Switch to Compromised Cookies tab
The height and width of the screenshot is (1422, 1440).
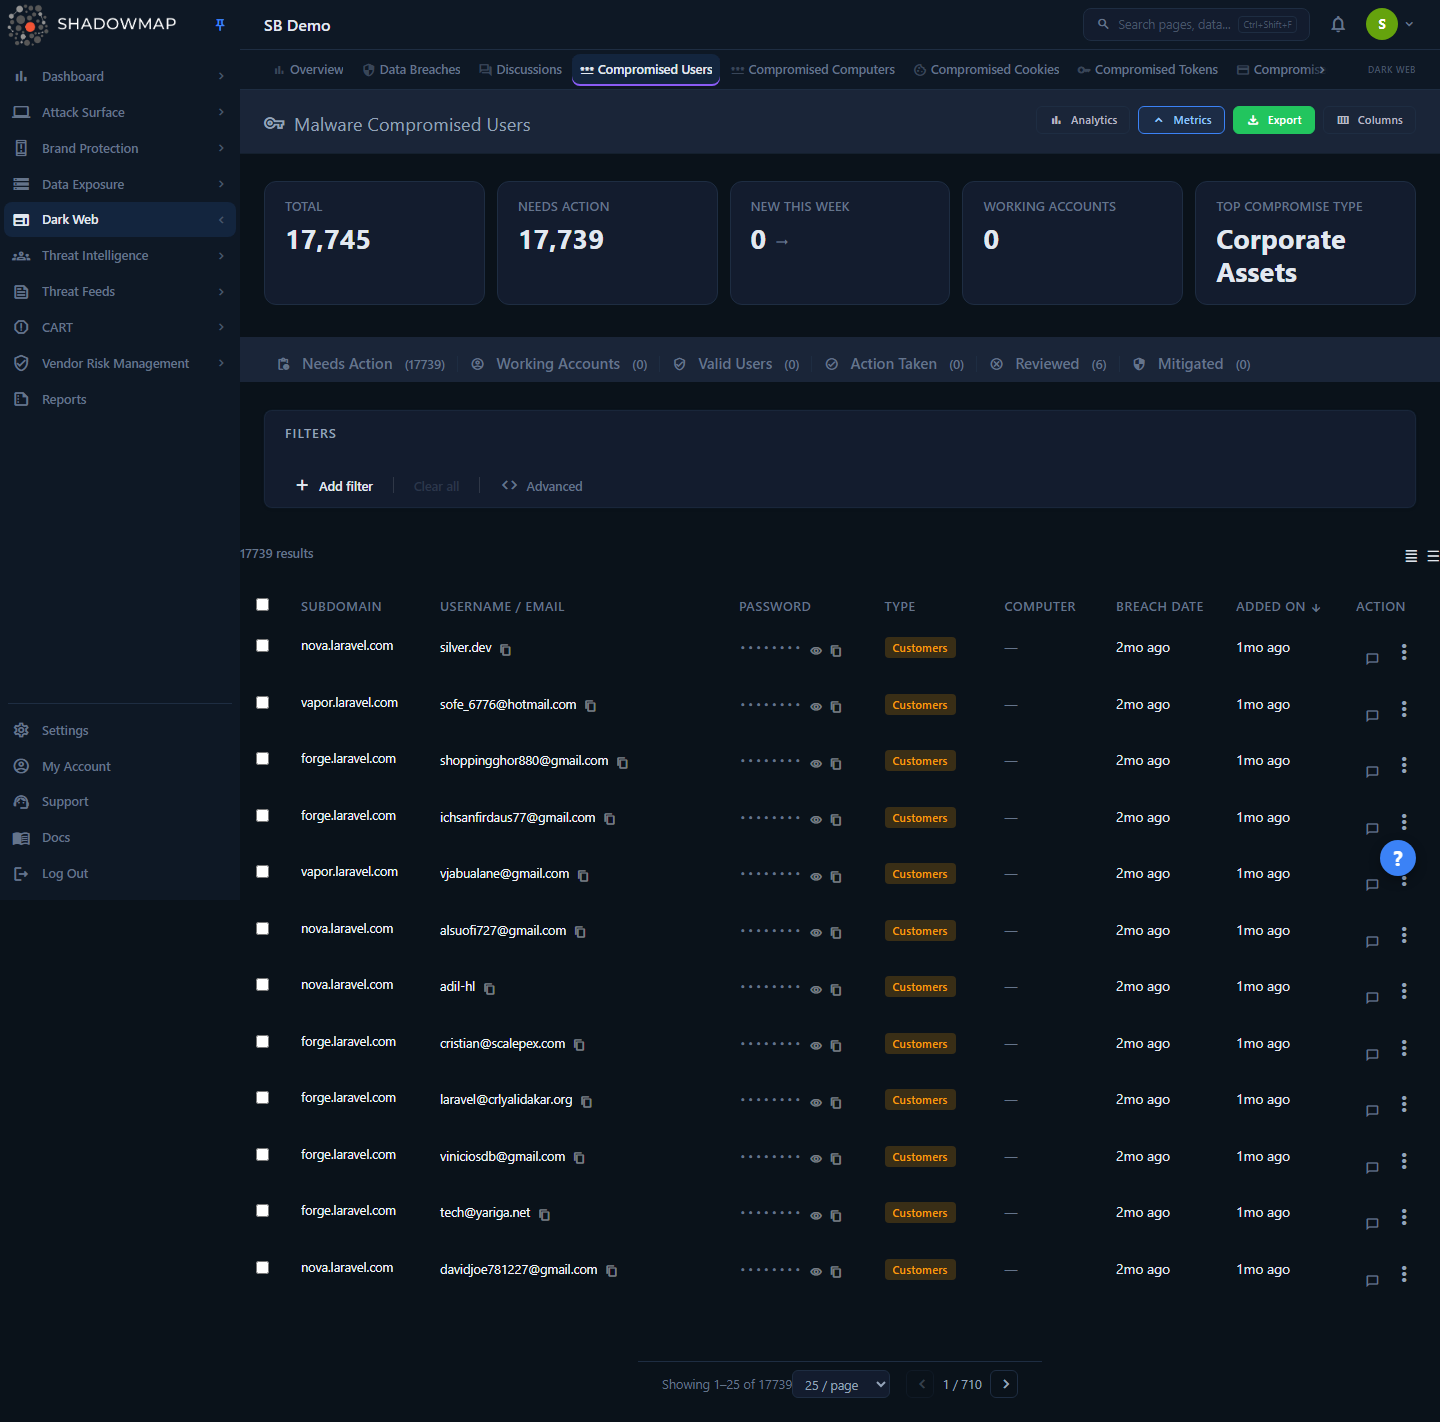coord(987,70)
